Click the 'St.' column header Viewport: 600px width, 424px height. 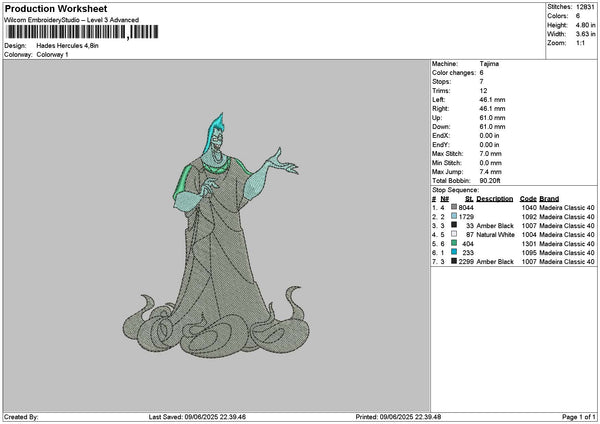[x=469, y=199]
